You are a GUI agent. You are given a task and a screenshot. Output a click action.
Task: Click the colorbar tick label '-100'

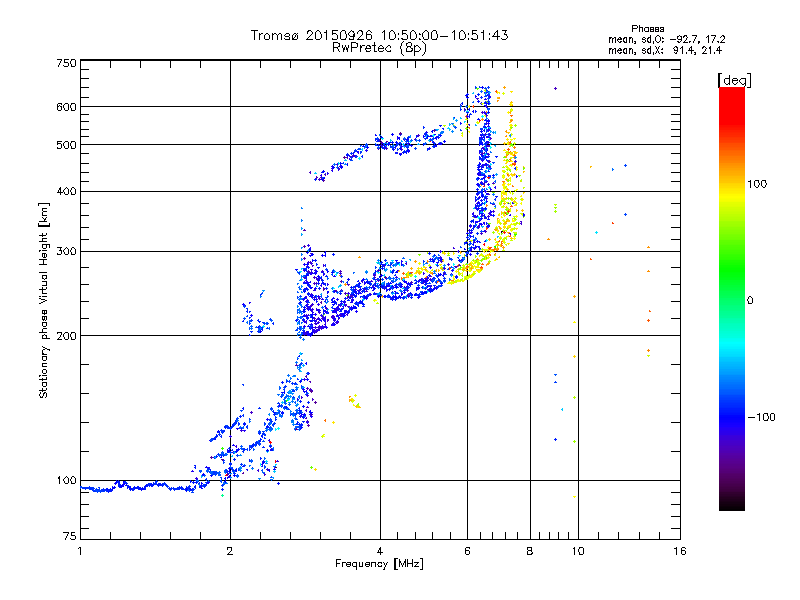761,417
